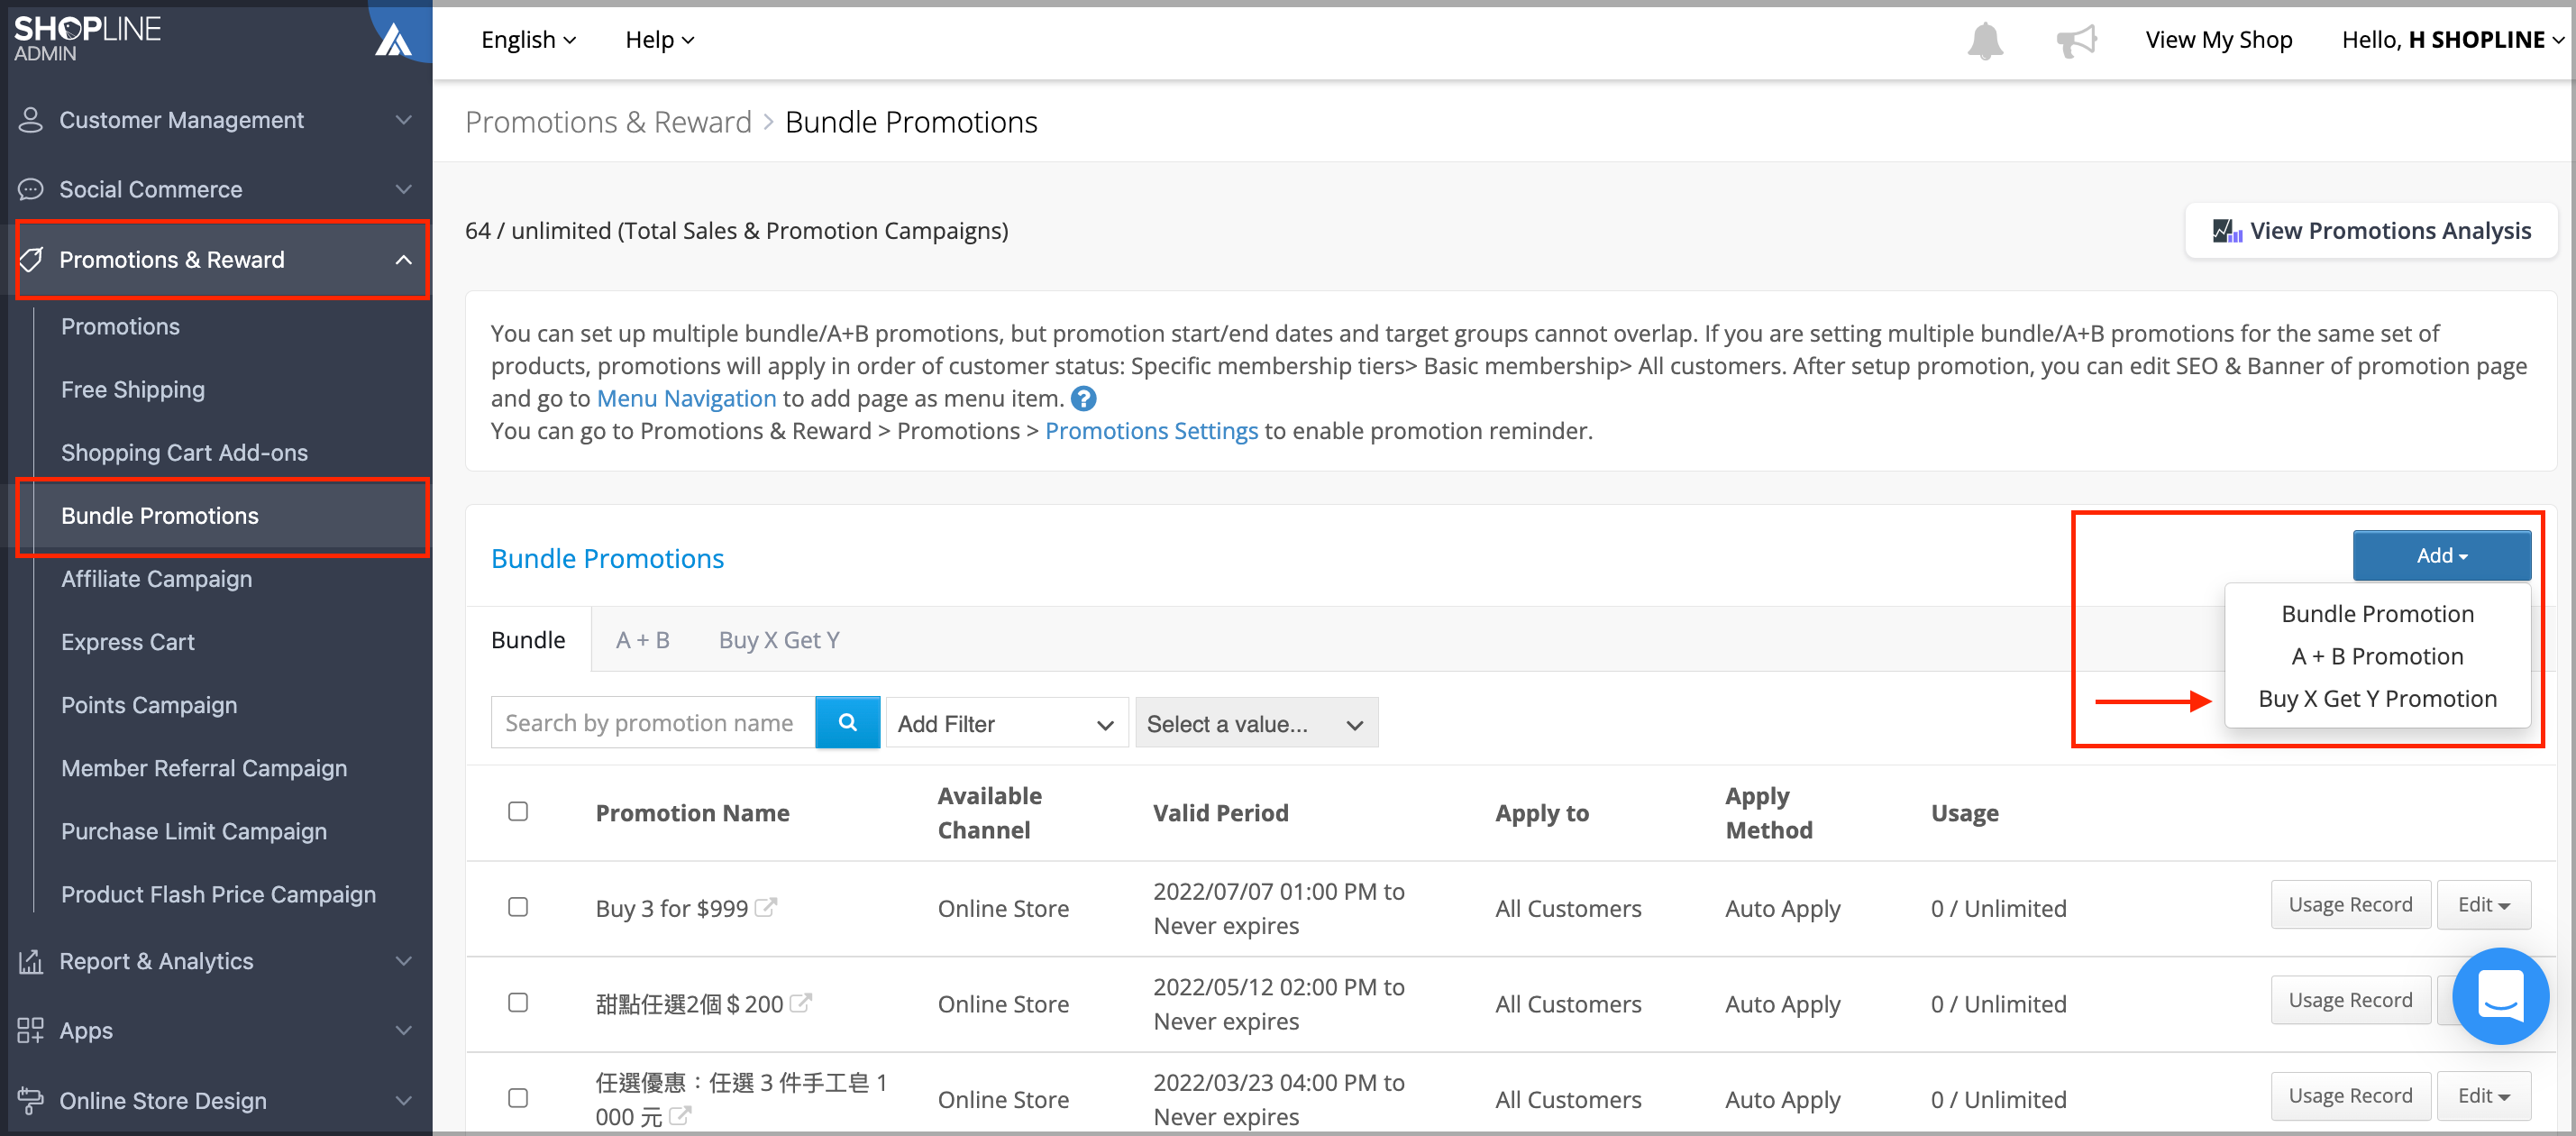Open Usage Record for 任選優惠 row
The width and height of the screenshot is (2576, 1136).
[x=2350, y=1096]
